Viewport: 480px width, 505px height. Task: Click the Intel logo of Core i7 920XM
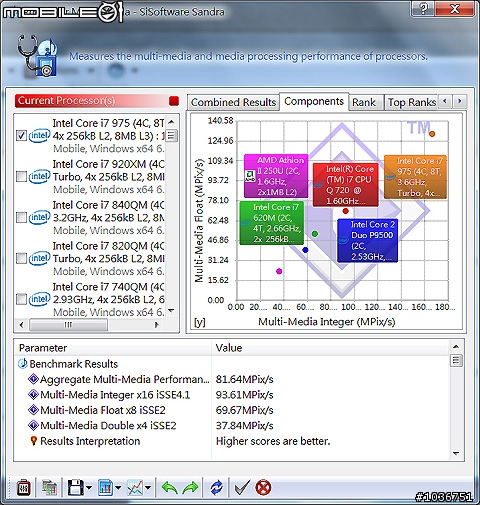click(x=39, y=176)
